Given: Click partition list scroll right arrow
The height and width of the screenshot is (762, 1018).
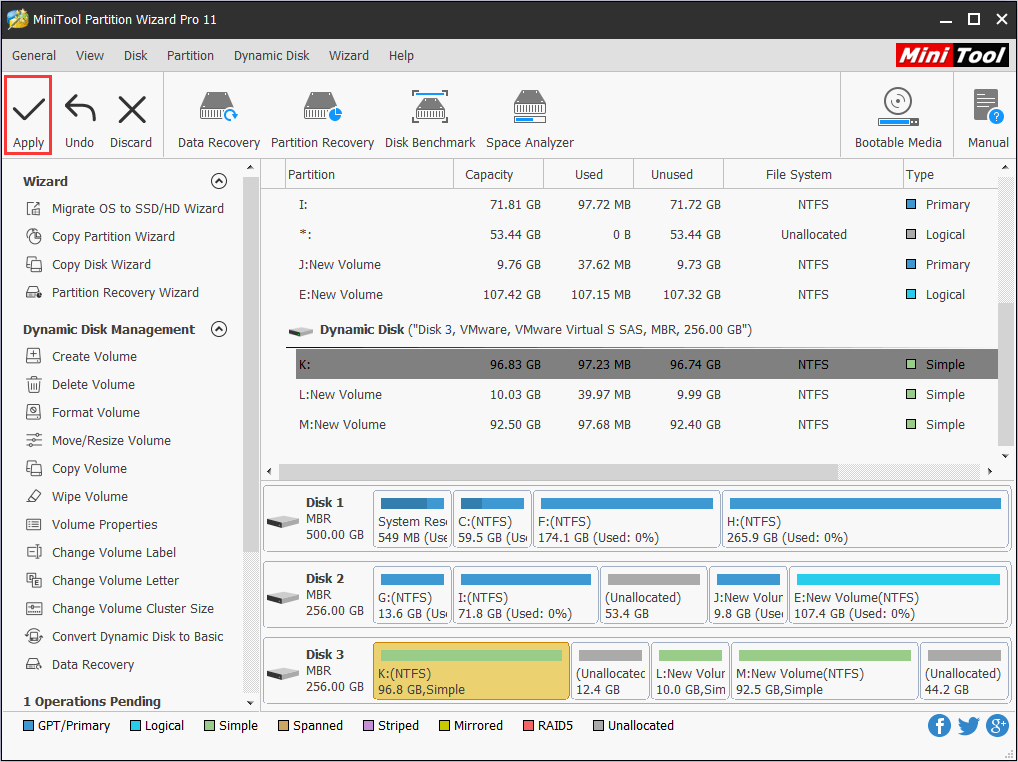Looking at the screenshot, I should [990, 471].
